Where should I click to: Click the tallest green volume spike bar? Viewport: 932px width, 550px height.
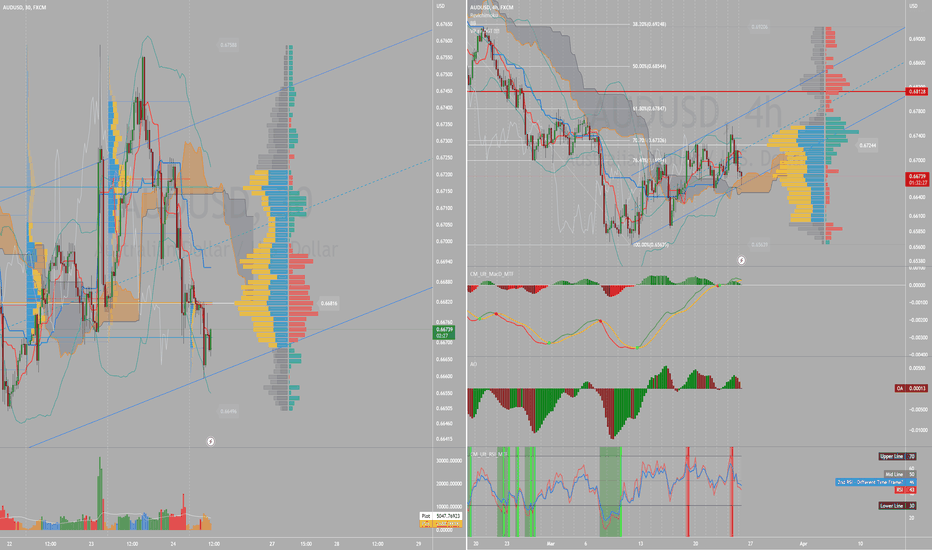coord(100,493)
